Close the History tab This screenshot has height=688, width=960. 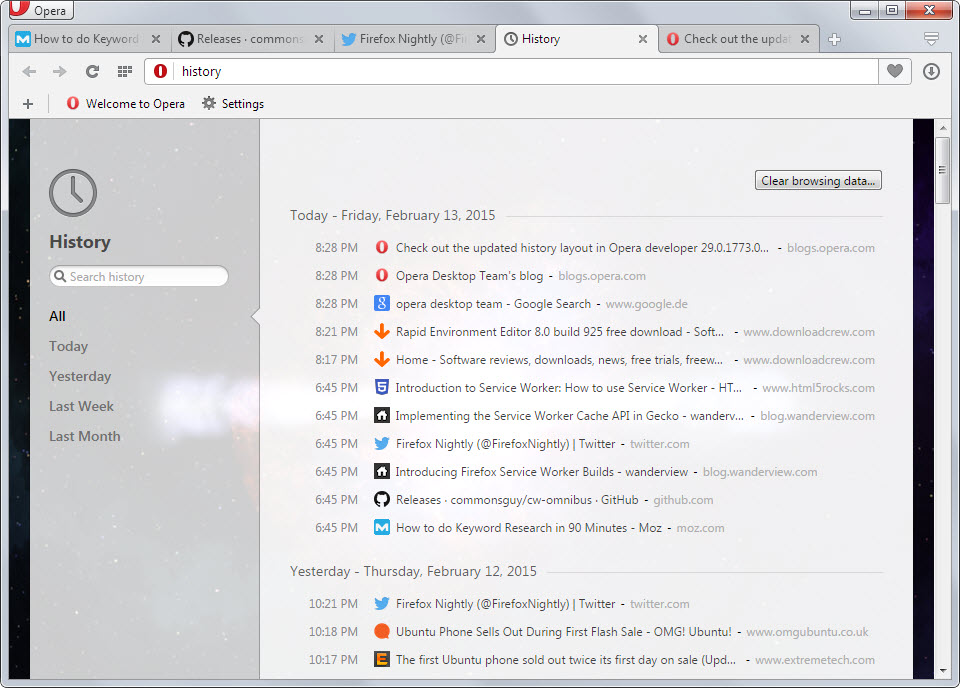643,39
